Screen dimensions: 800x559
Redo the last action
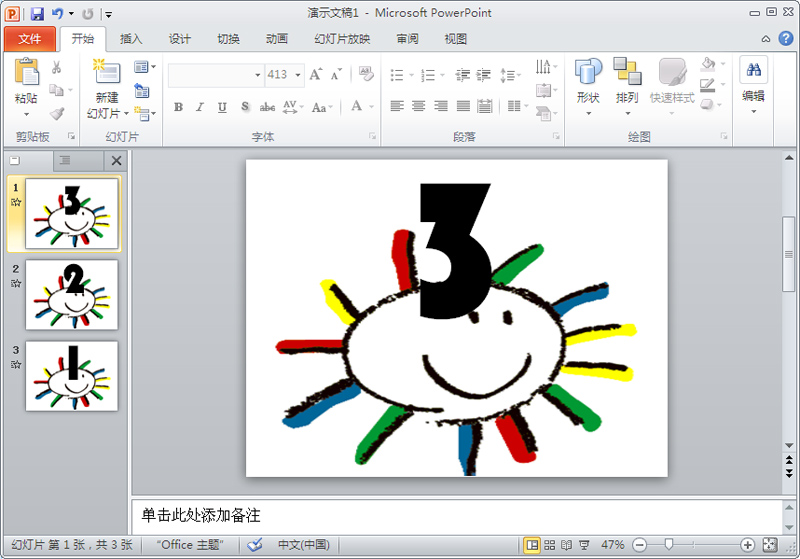pos(88,14)
